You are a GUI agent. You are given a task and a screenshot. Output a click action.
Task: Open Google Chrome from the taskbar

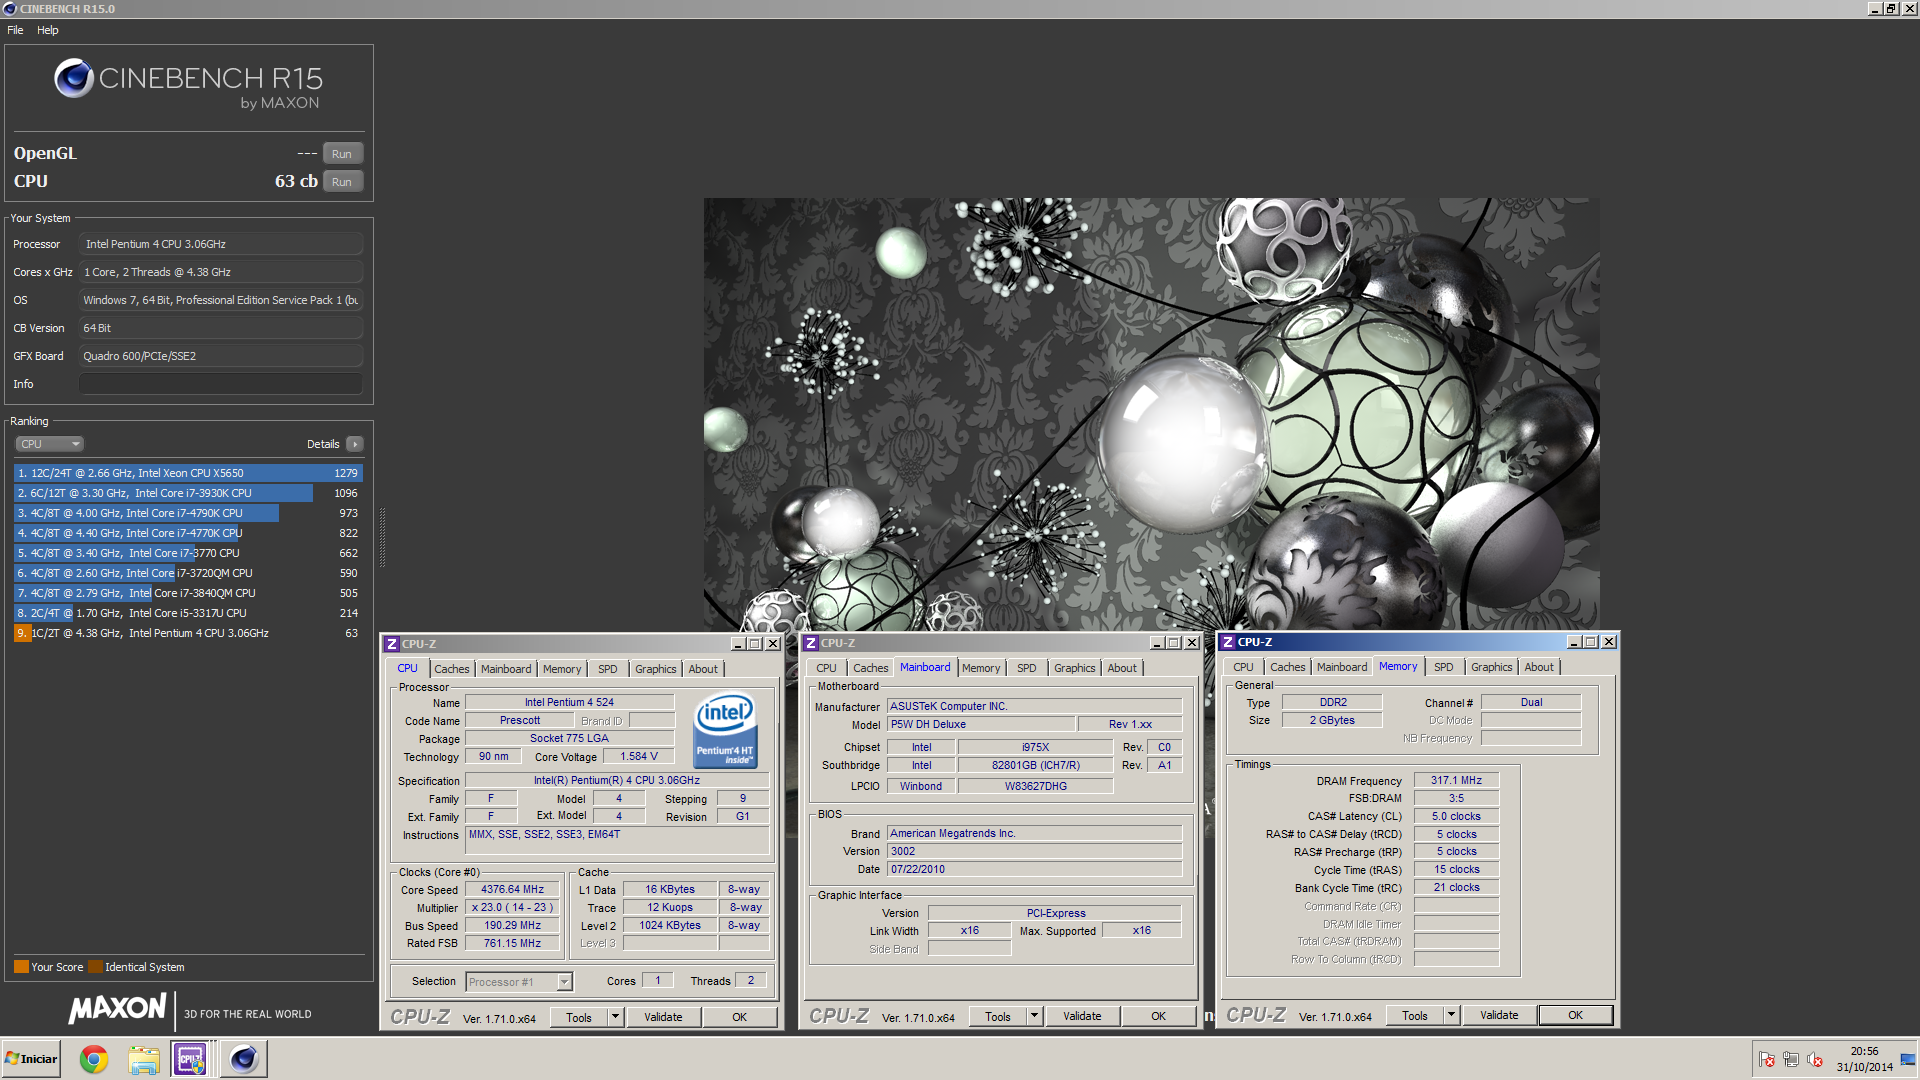(94, 1059)
